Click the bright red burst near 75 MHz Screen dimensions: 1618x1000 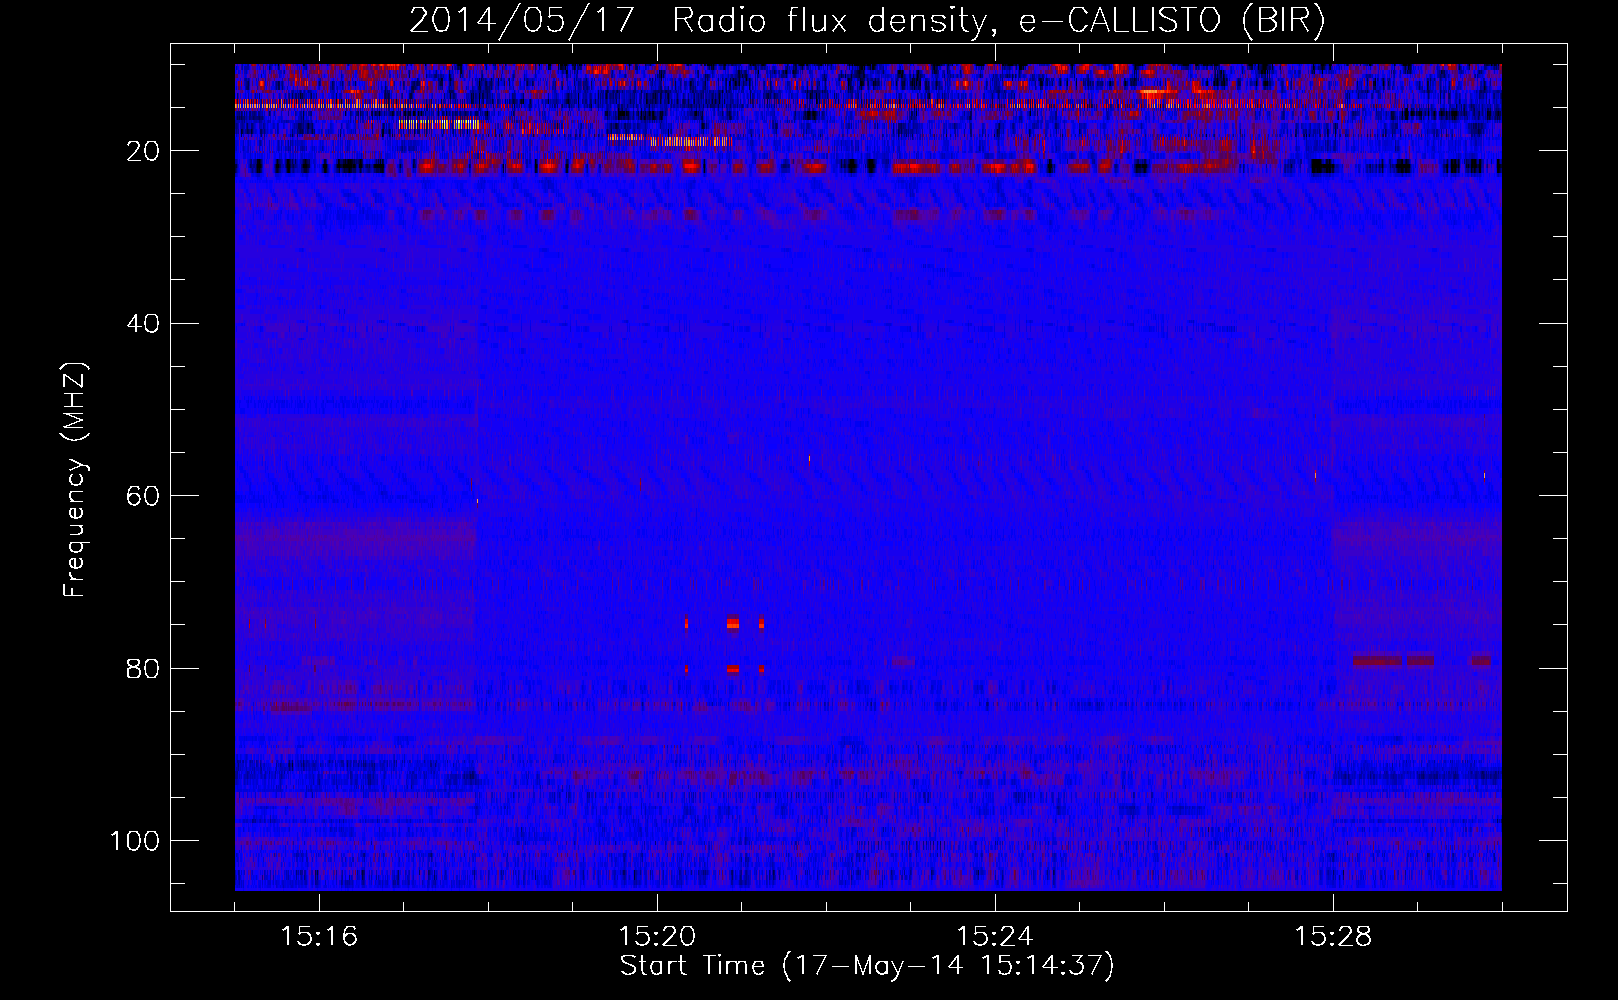(733, 624)
